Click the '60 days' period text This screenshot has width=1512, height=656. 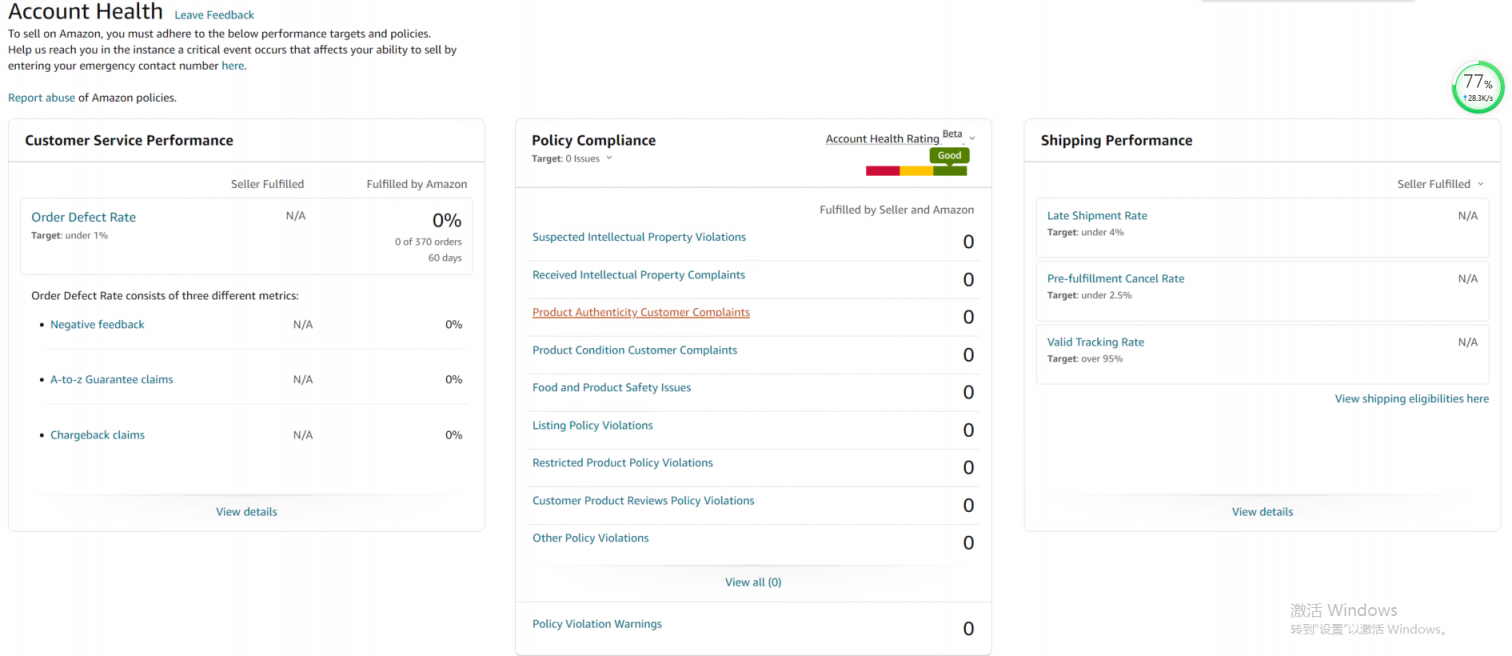click(445, 258)
